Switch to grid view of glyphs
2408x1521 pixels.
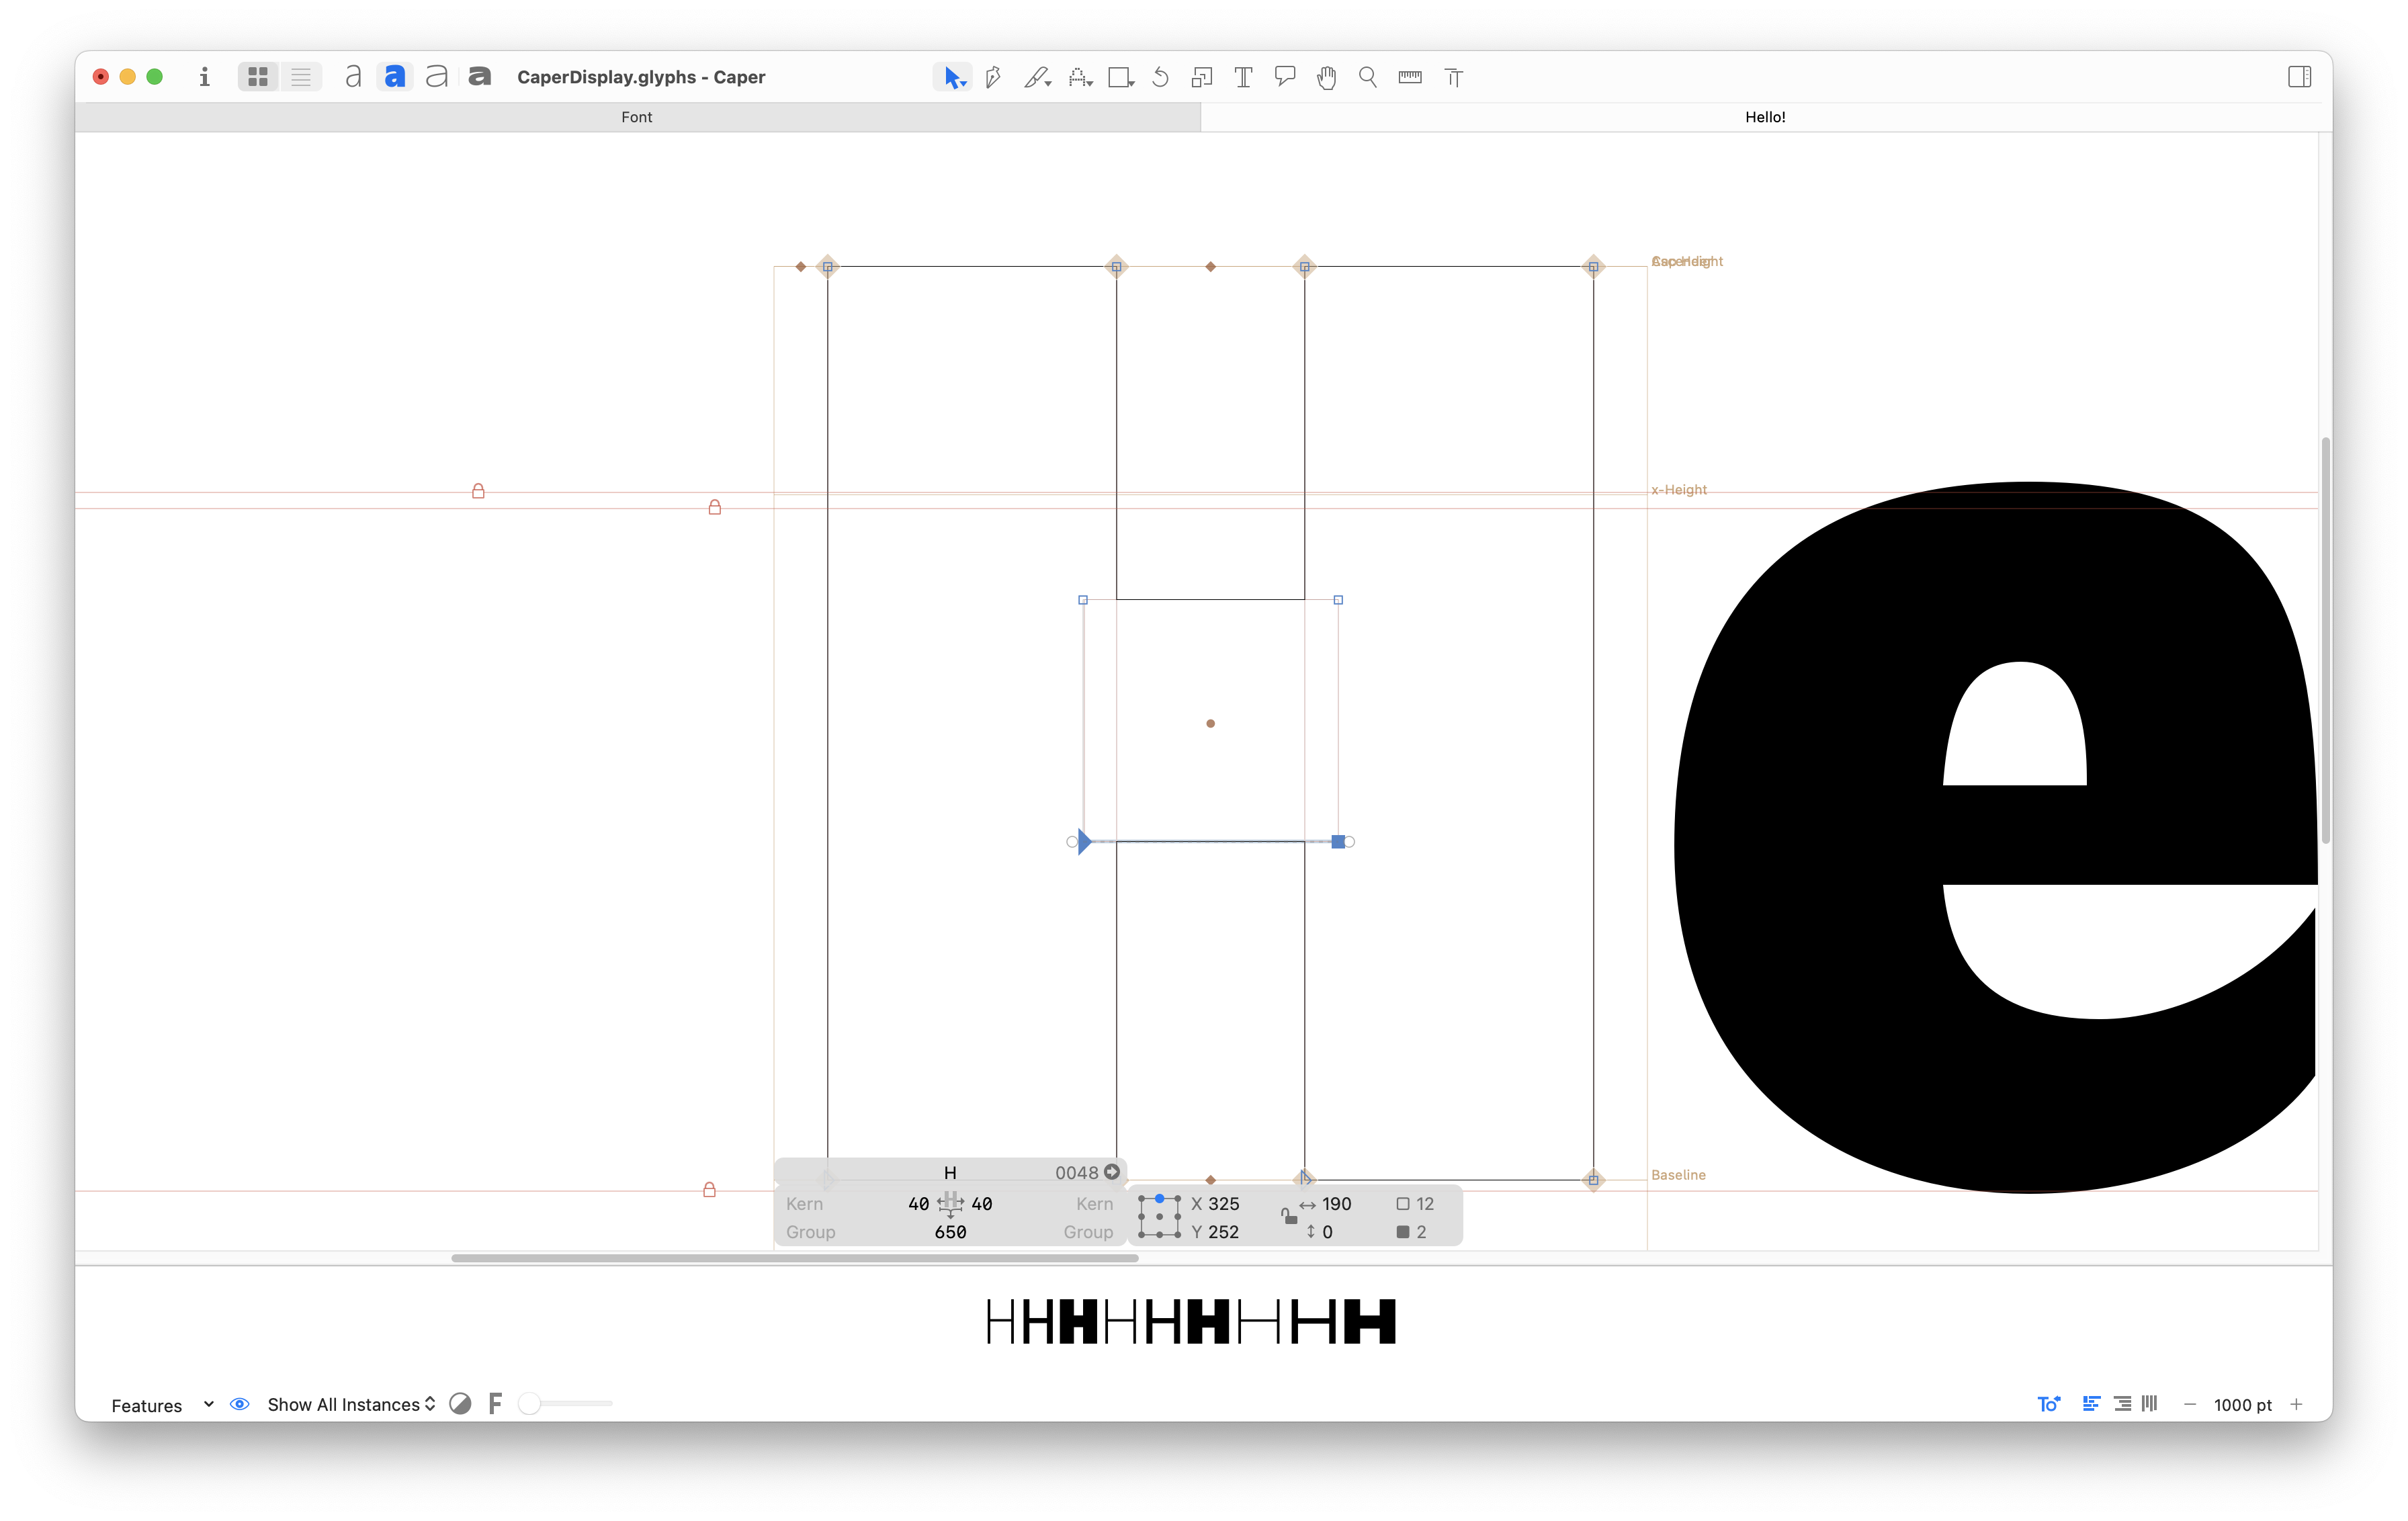click(x=258, y=77)
